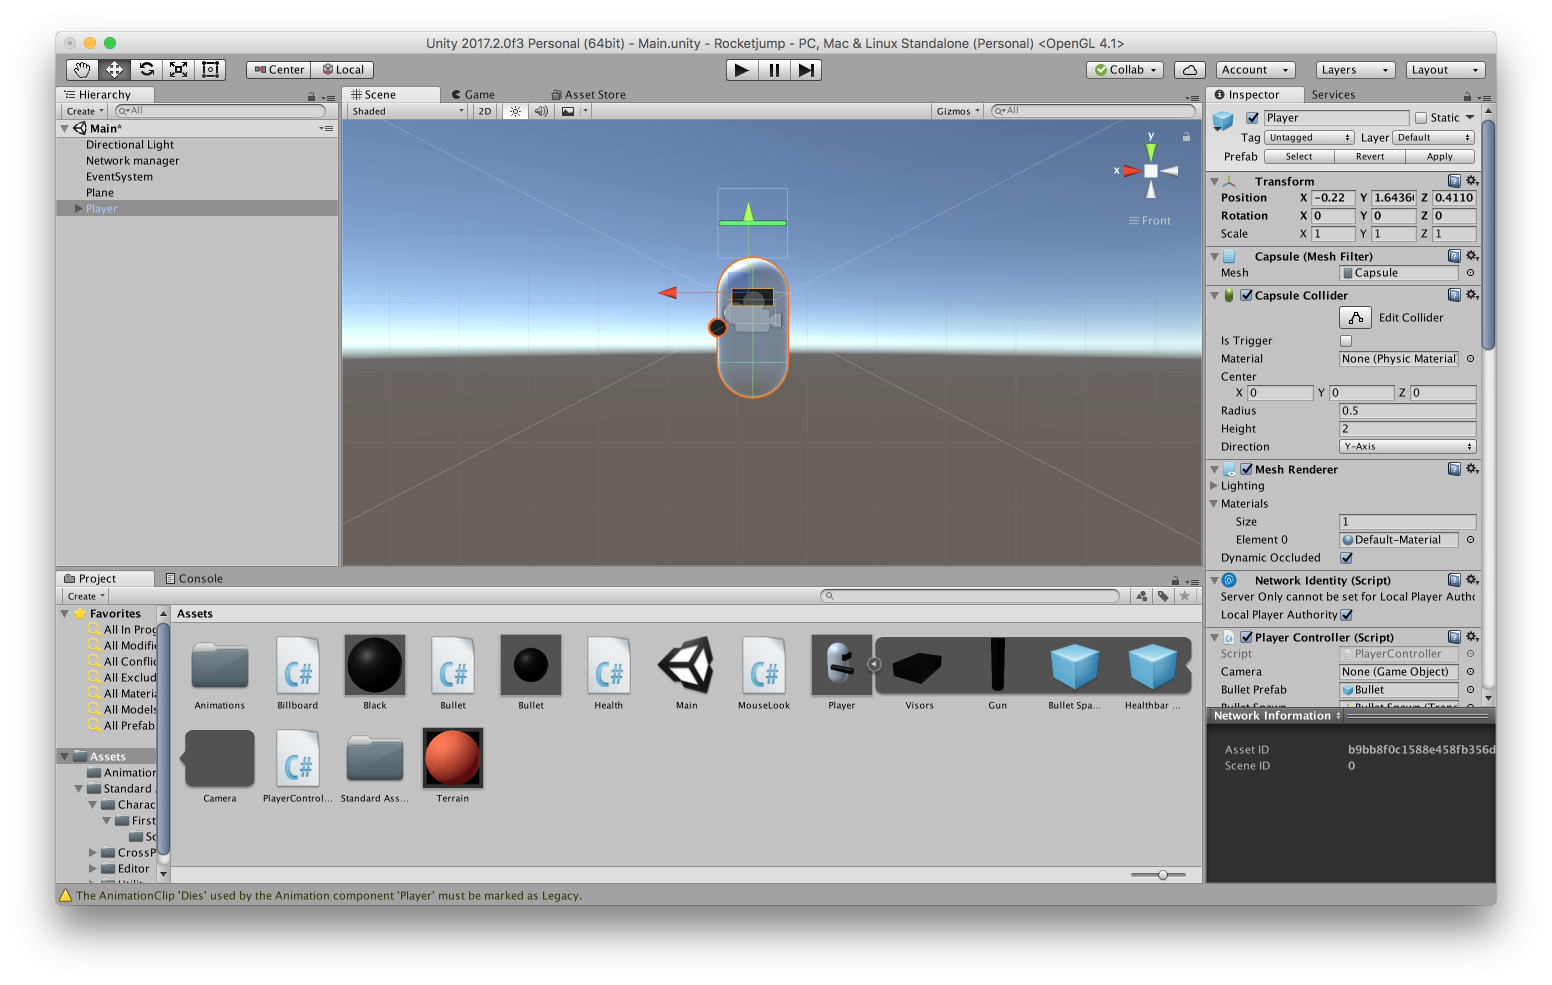Screen dimensions: 1552x985
Task: Open Transform component gear menu
Action: (1472, 181)
